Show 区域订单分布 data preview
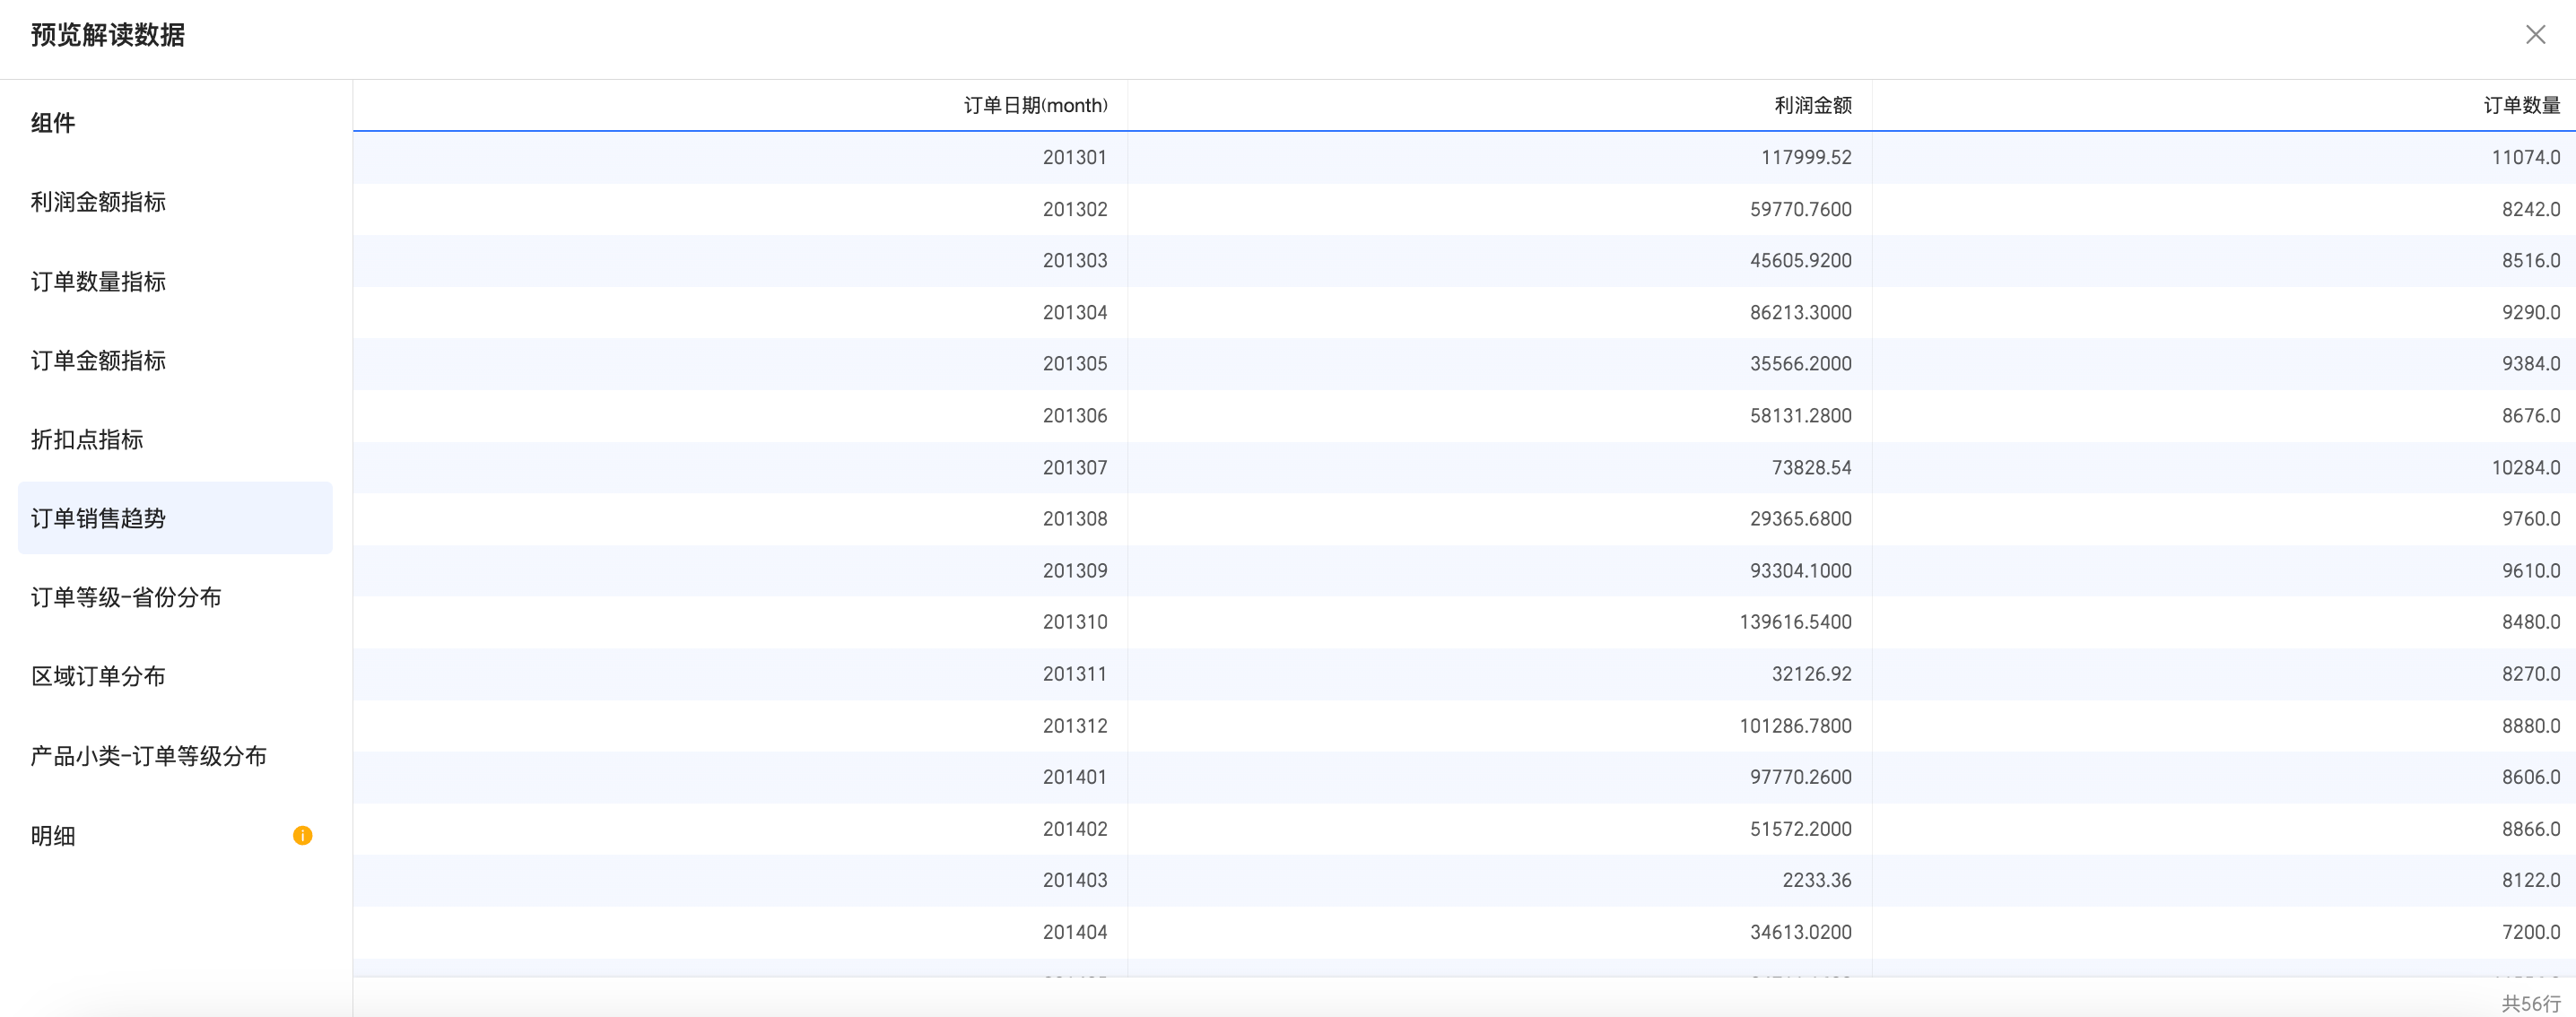The image size is (2576, 1017). tap(98, 677)
